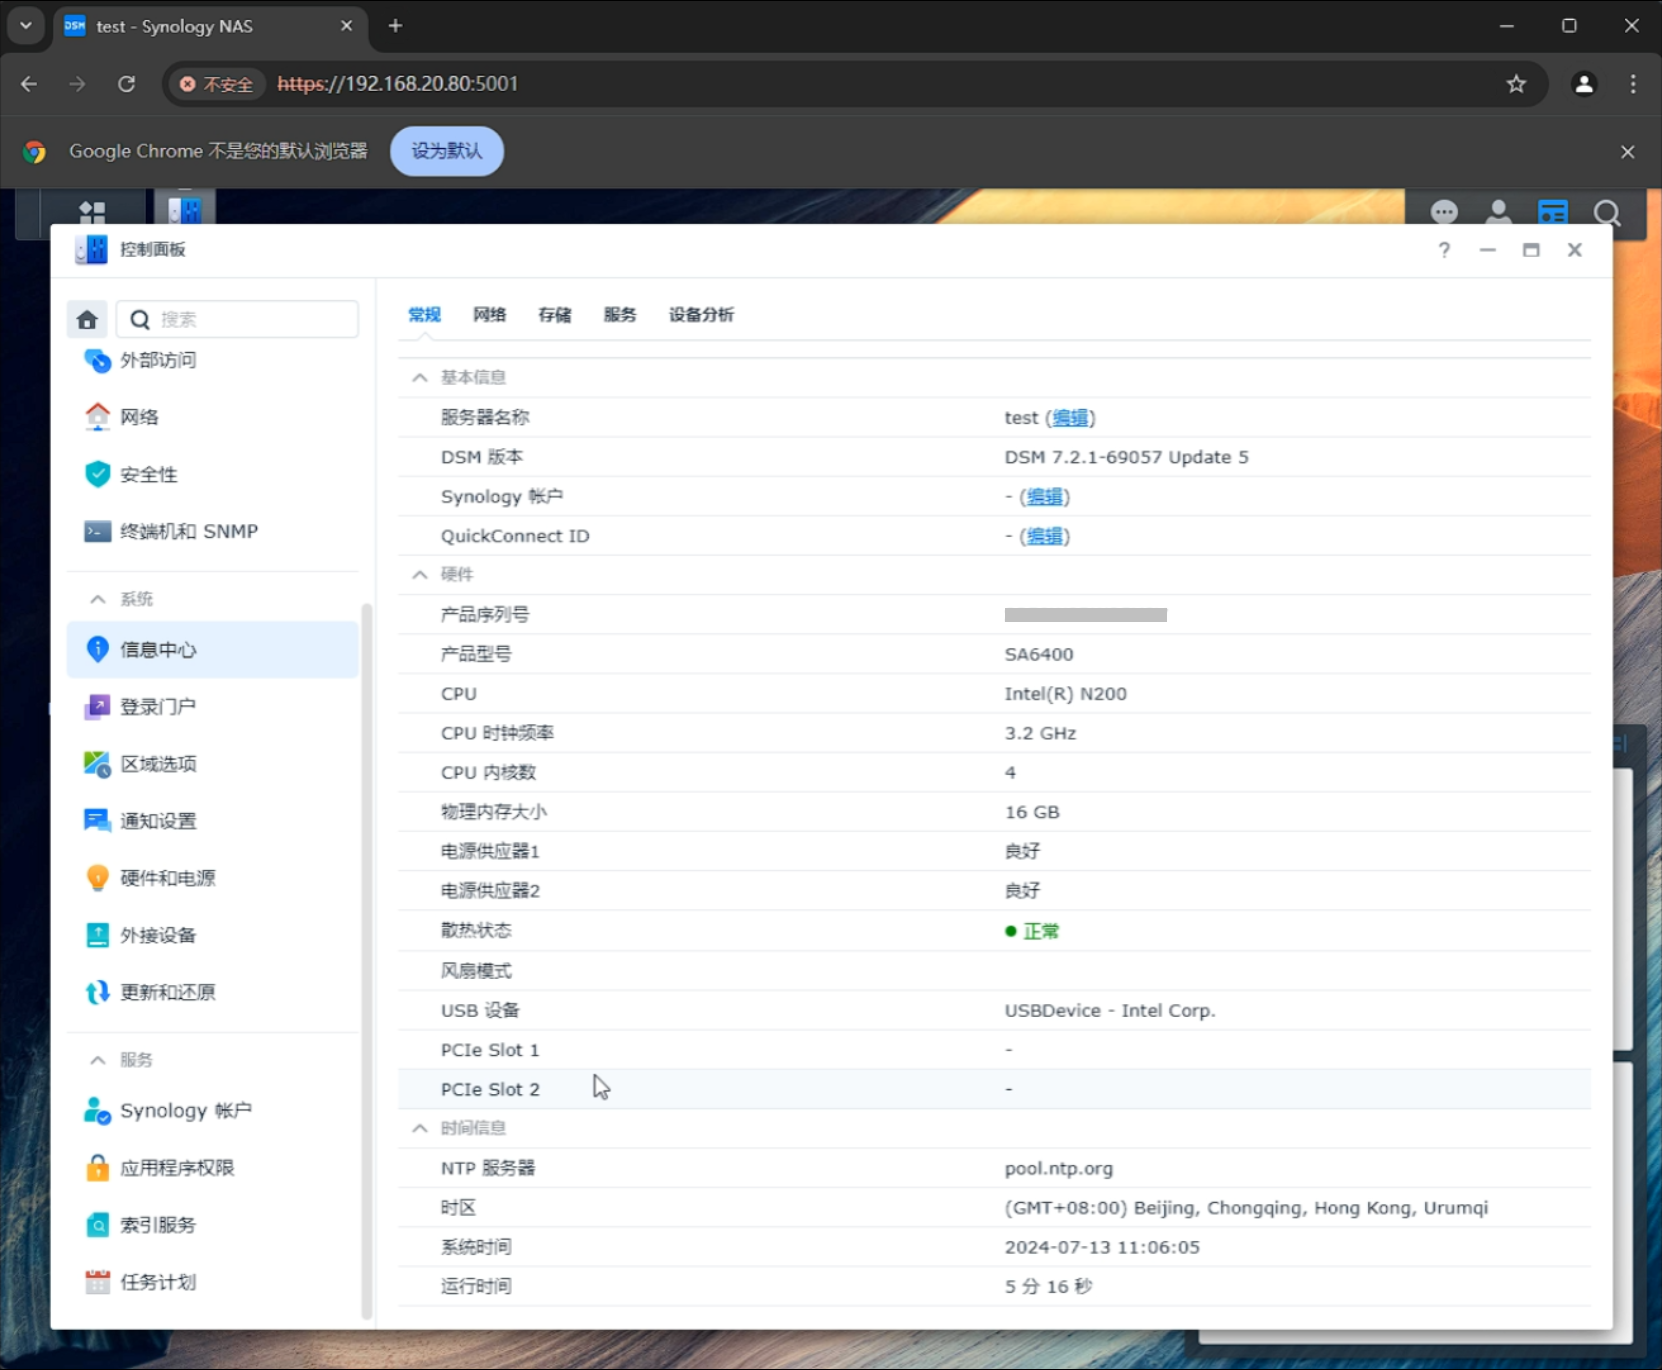Switch to the 存储 tab

[x=554, y=315]
